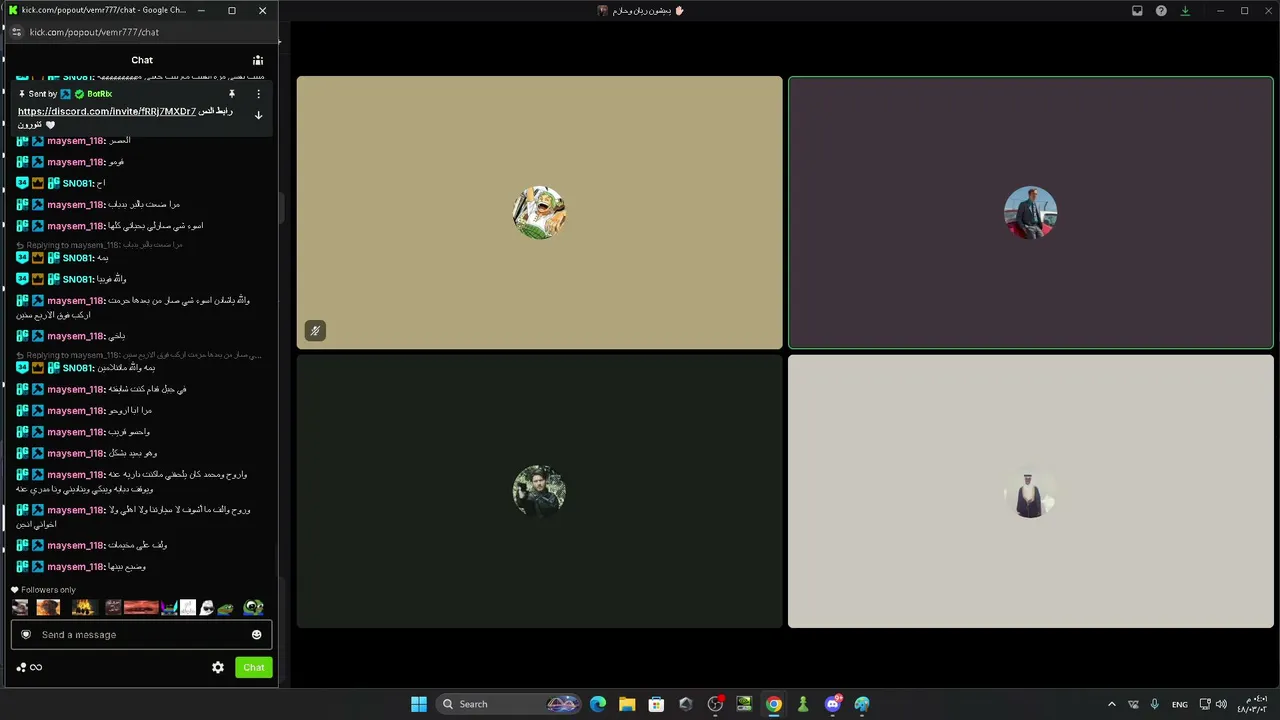Open the chat viewers list icon
This screenshot has width=1280, height=720.
coord(258,60)
